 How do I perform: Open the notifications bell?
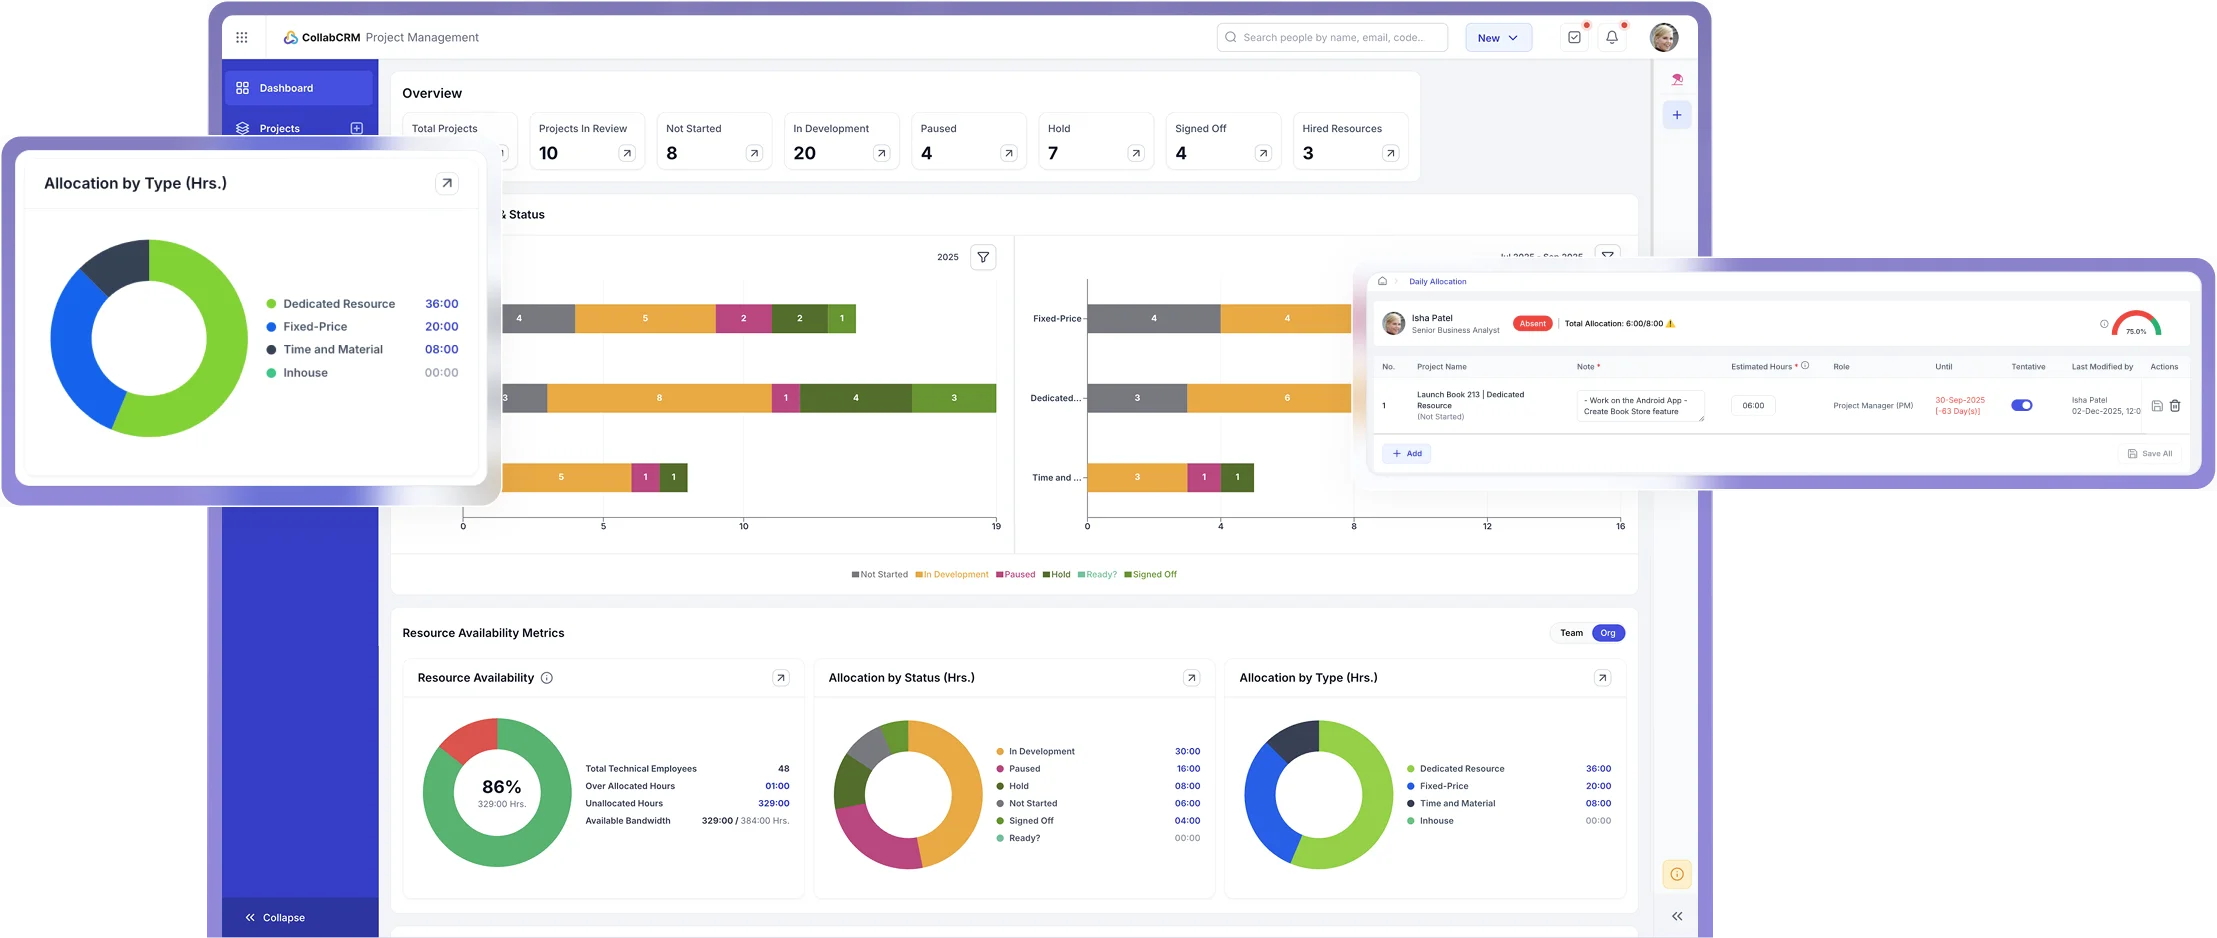click(1611, 36)
